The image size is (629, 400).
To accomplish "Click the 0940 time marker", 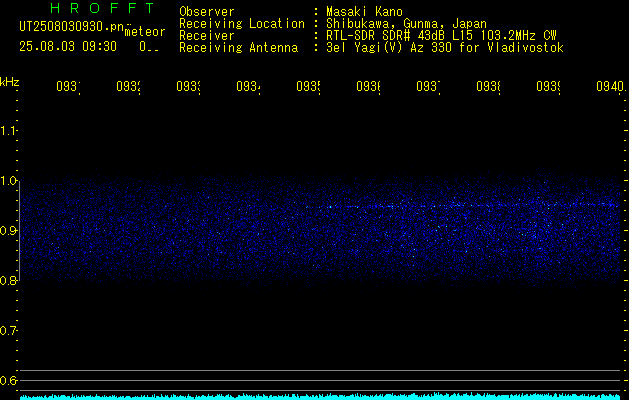I will pos(610,86).
